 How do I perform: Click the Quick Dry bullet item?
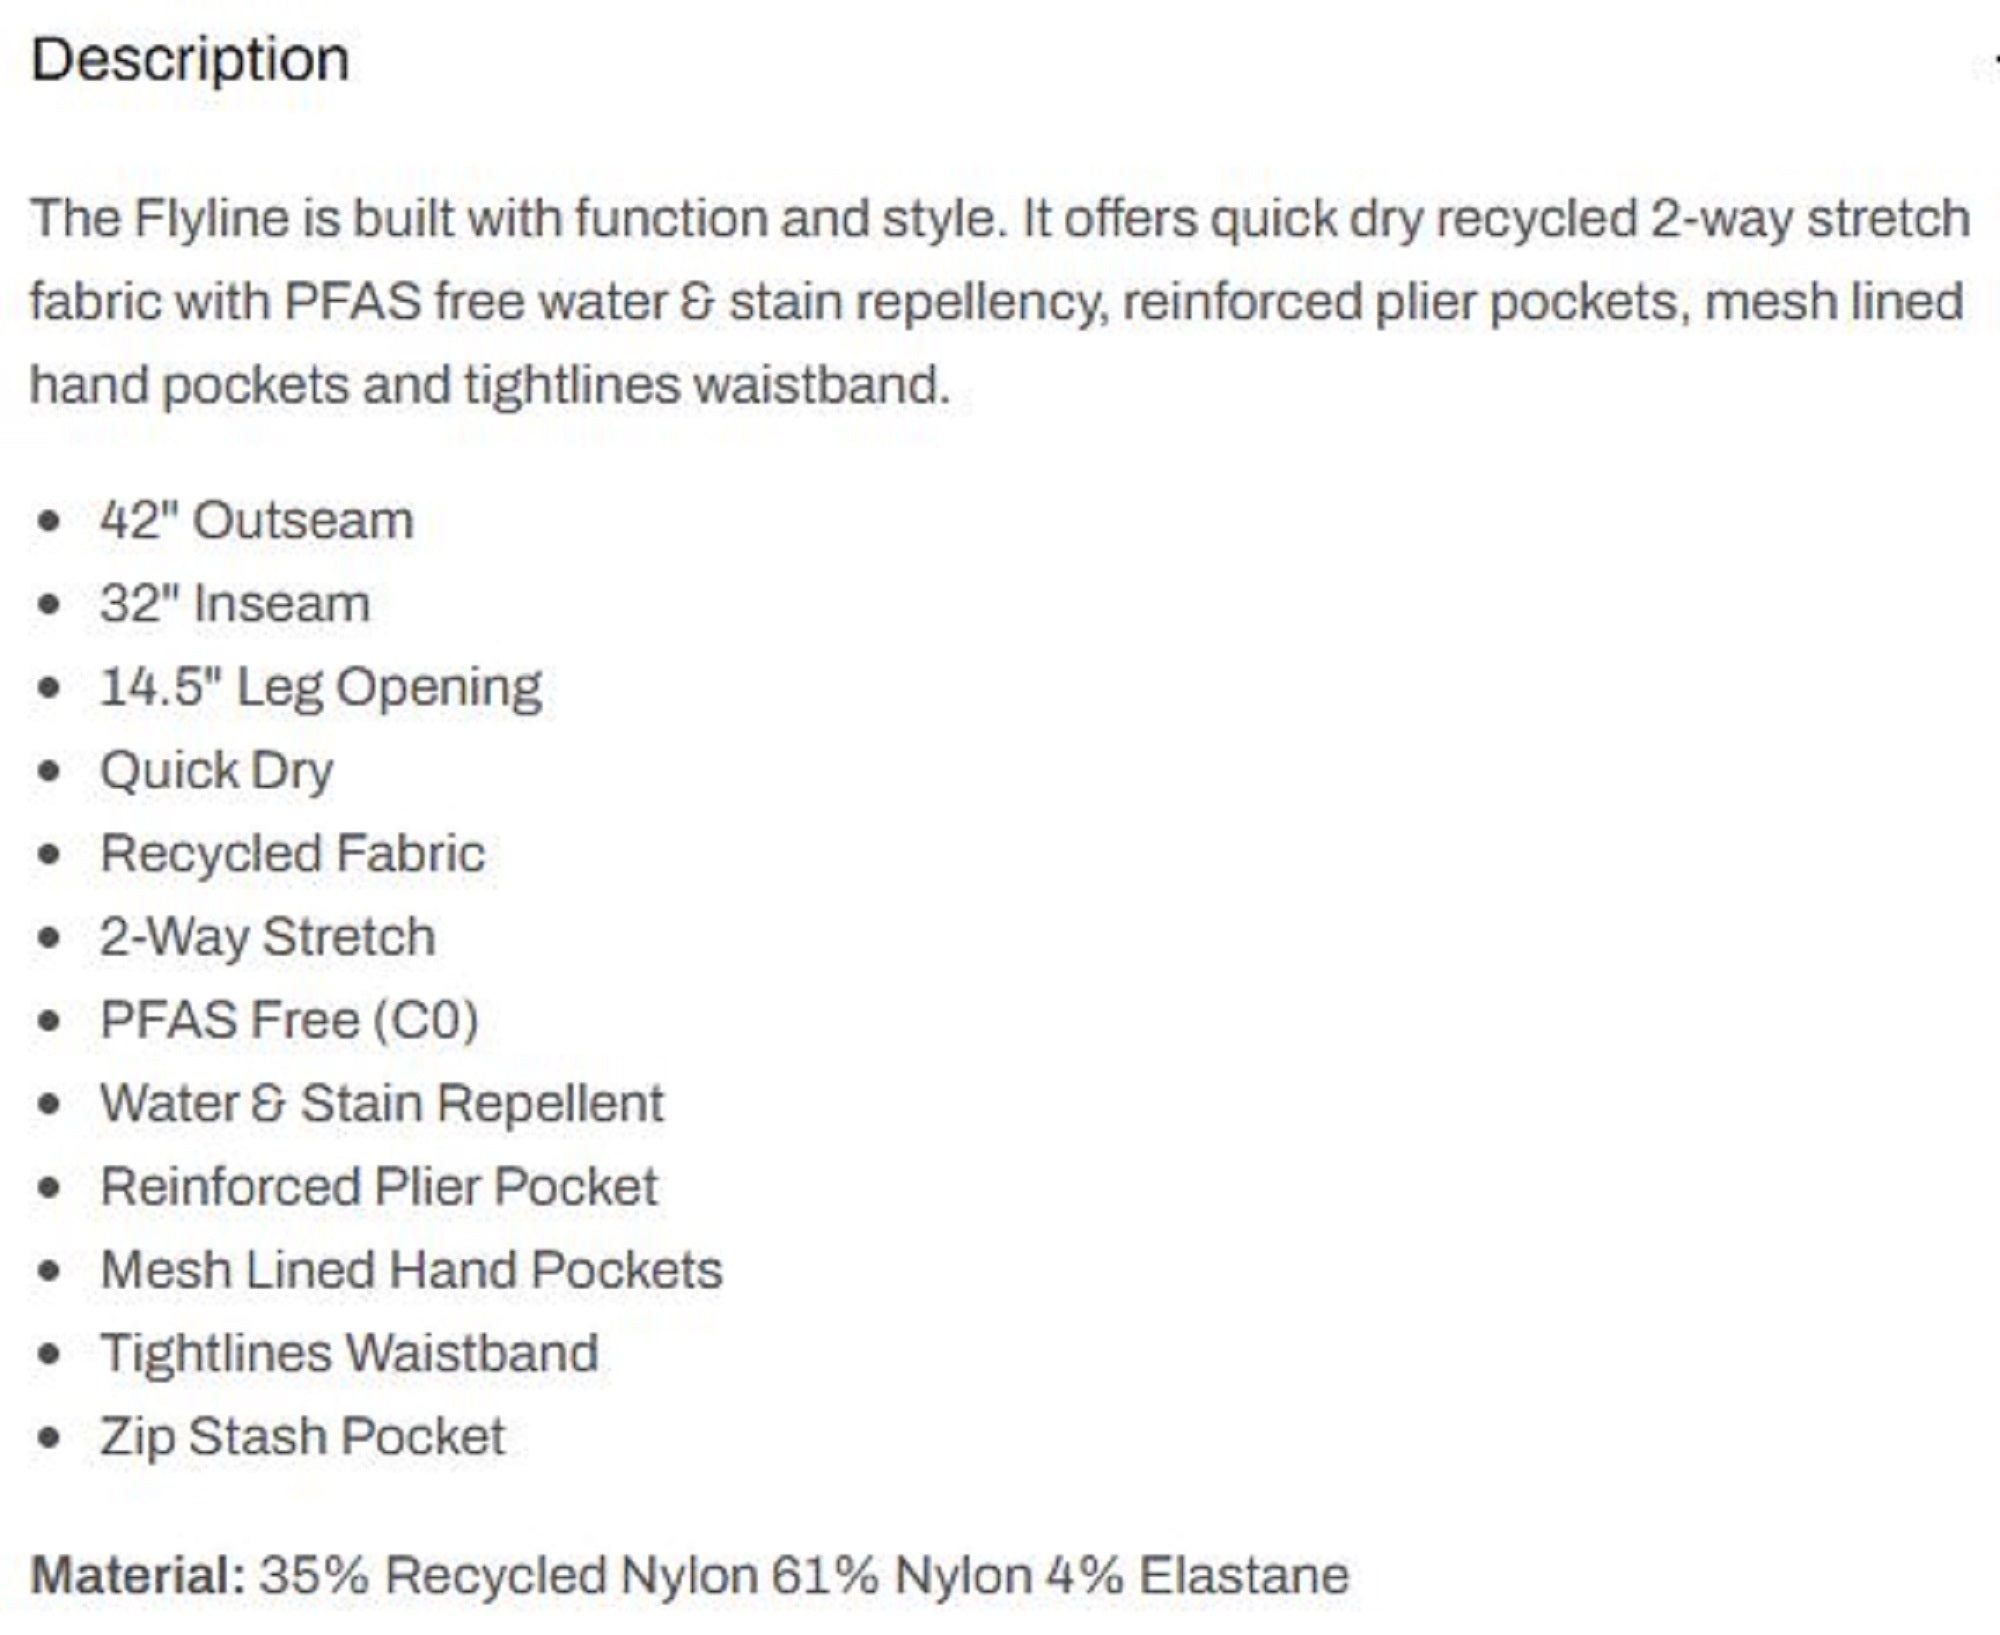[x=217, y=772]
